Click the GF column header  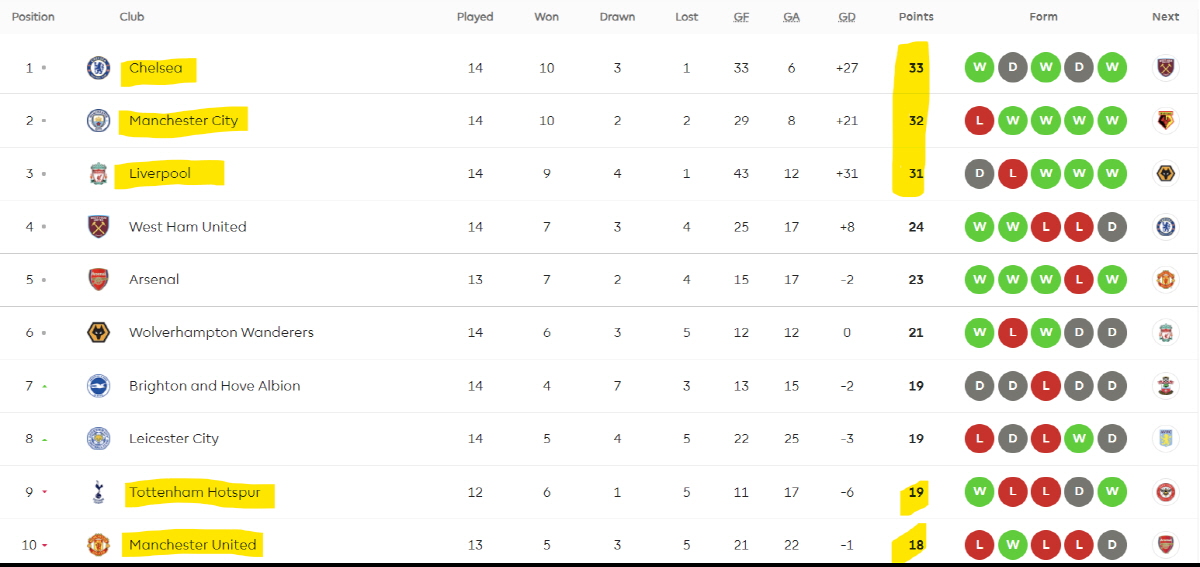[x=741, y=17]
